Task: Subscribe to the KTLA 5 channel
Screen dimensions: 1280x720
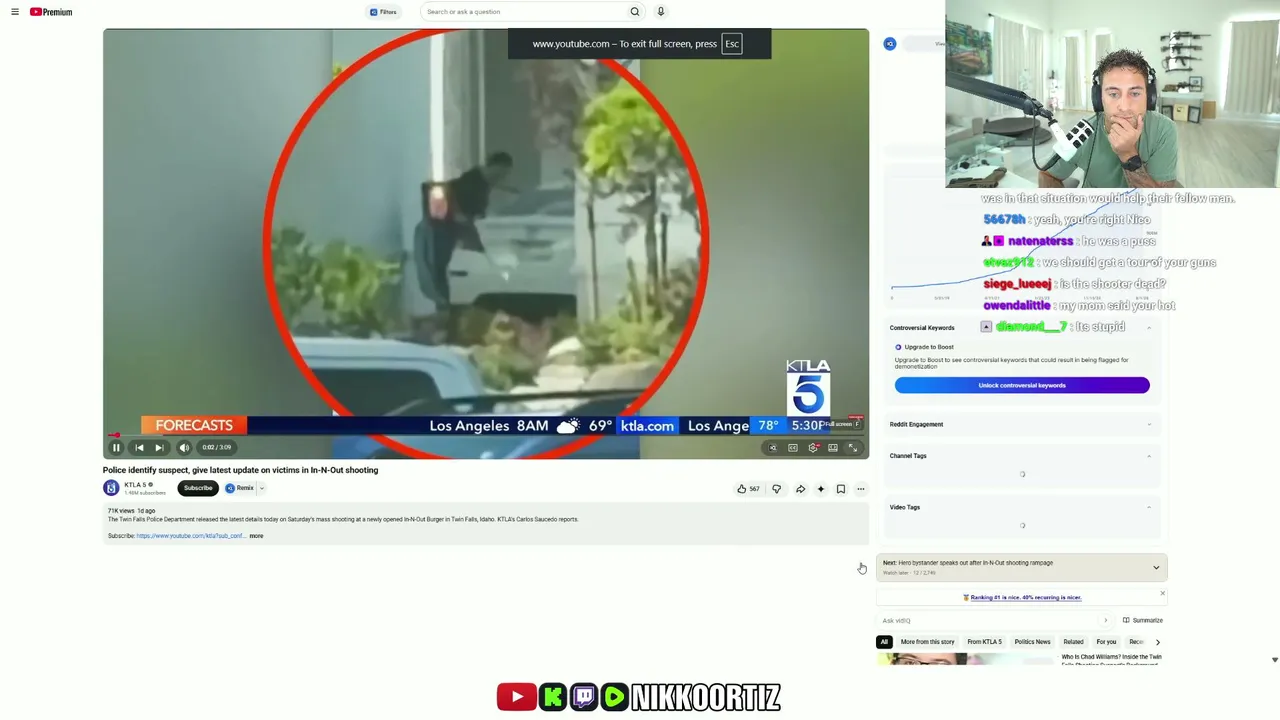Action: pos(198,488)
